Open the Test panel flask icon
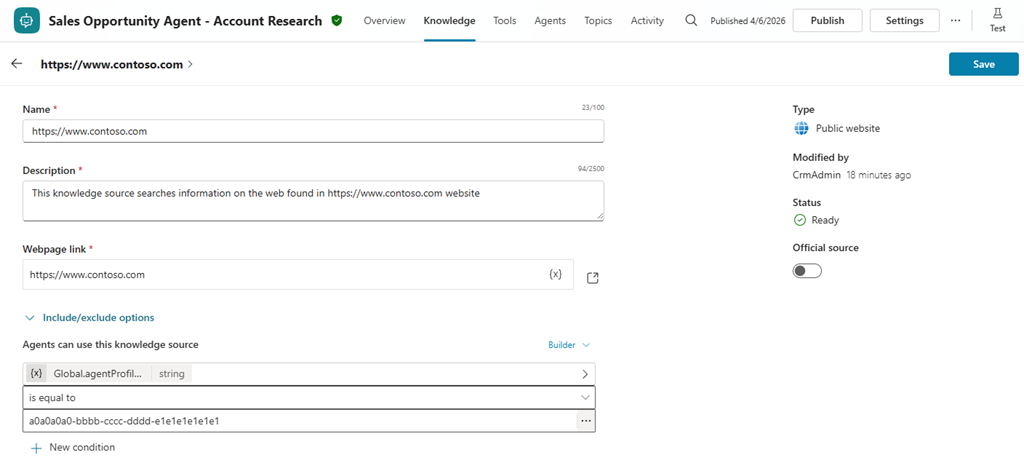This screenshot has width=1024, height=471. pyautogui.click(x=997, y=19)
